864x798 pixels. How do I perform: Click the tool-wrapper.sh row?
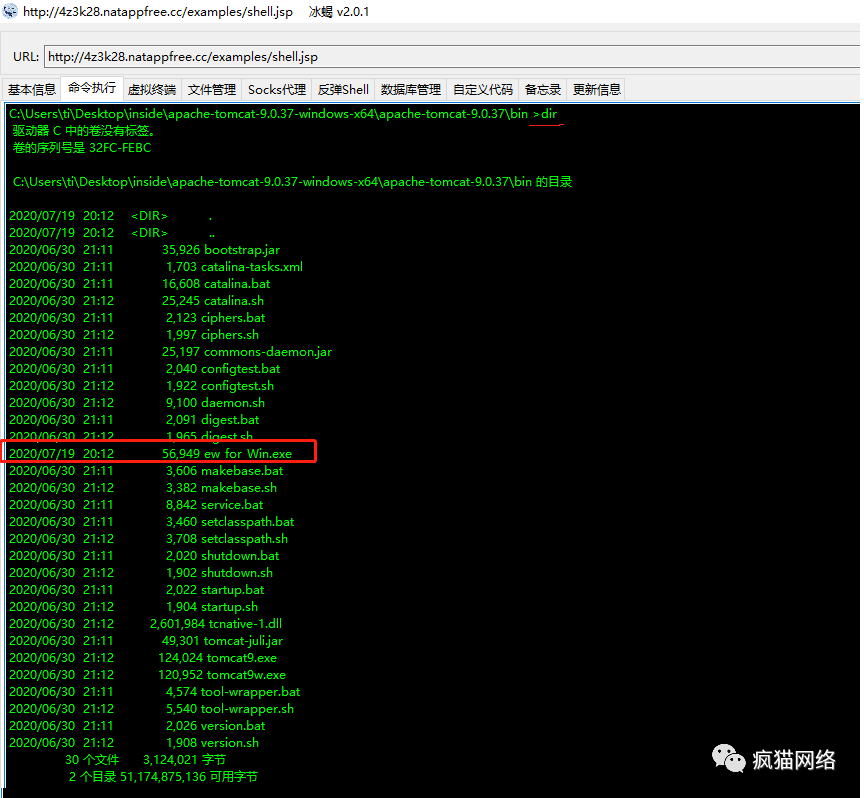[151, 709]
